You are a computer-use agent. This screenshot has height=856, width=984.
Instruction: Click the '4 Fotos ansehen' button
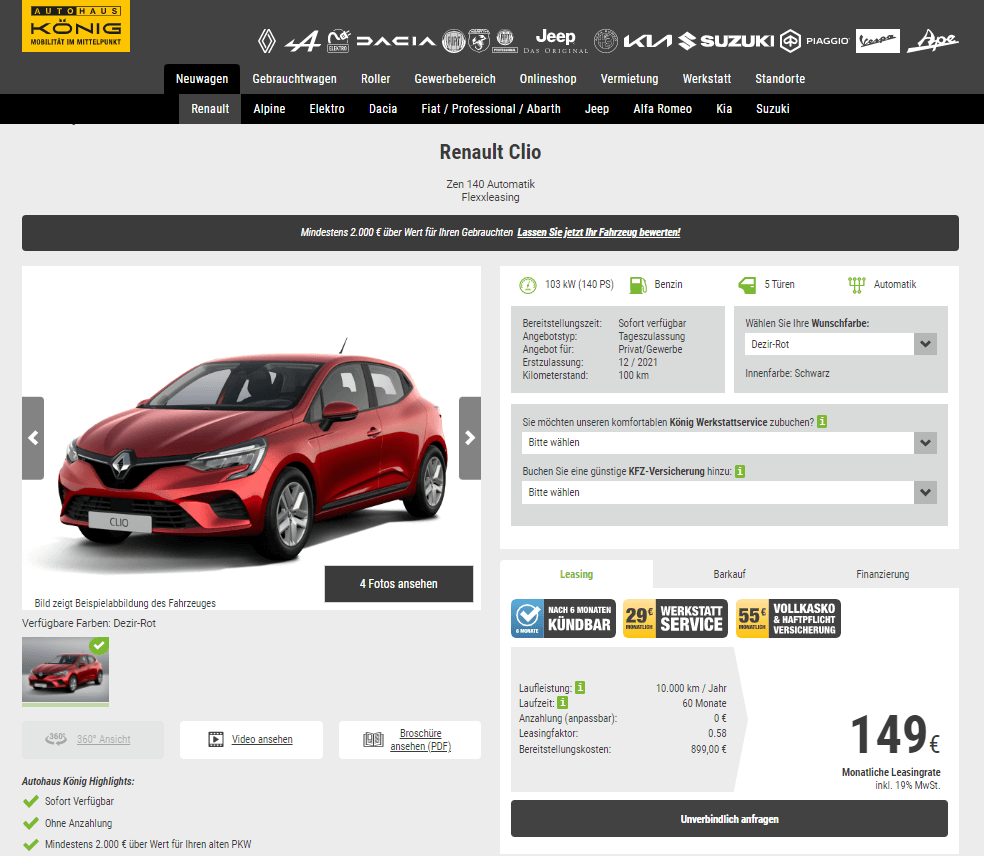(x=398, y=584)
